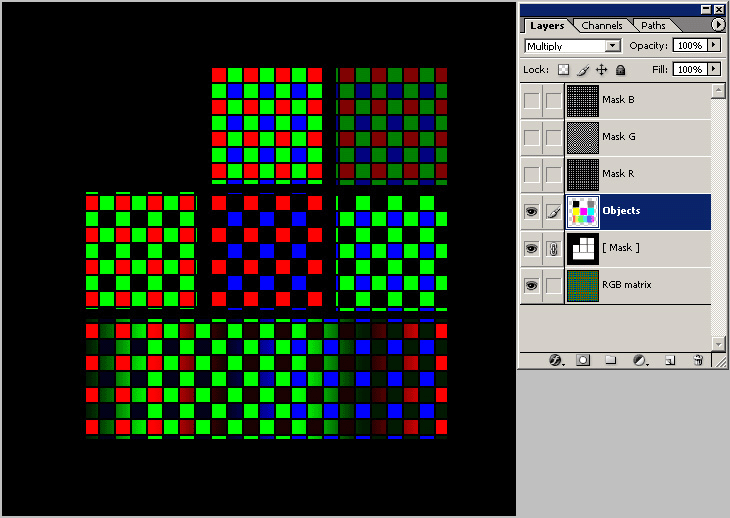The image size is (730, 518).
Task: Toggle link box for Mask R layer
Action: pos(554,175)
